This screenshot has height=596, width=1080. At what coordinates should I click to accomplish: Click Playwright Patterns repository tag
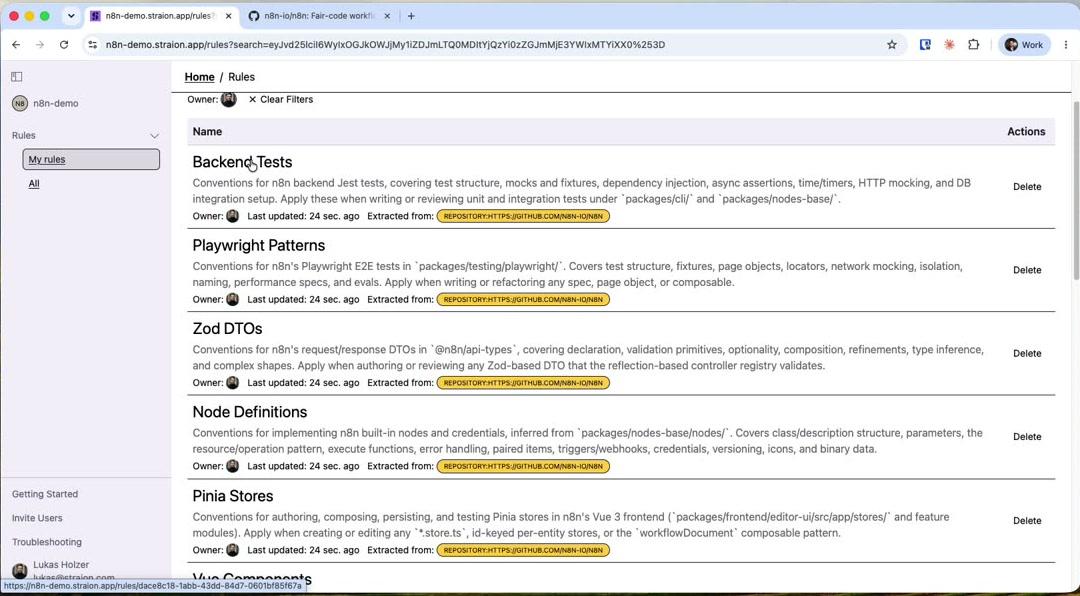(523, 300)
